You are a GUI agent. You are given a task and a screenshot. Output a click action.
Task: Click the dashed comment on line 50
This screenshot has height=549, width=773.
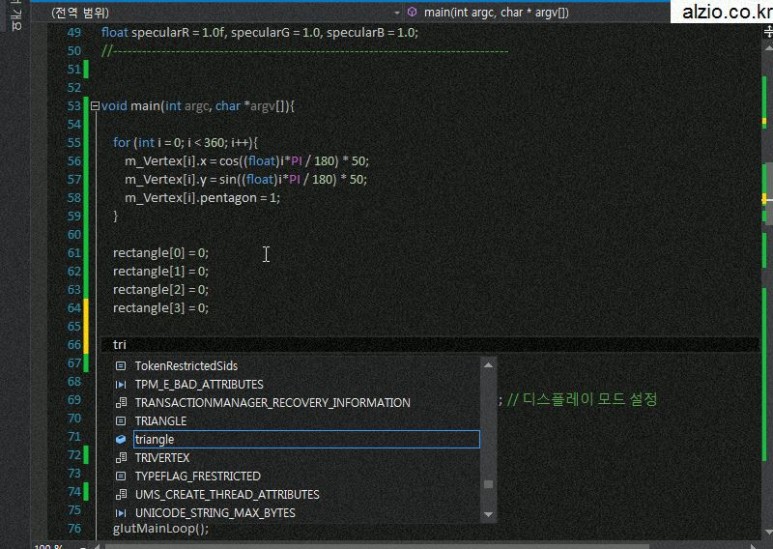(304, 51)
